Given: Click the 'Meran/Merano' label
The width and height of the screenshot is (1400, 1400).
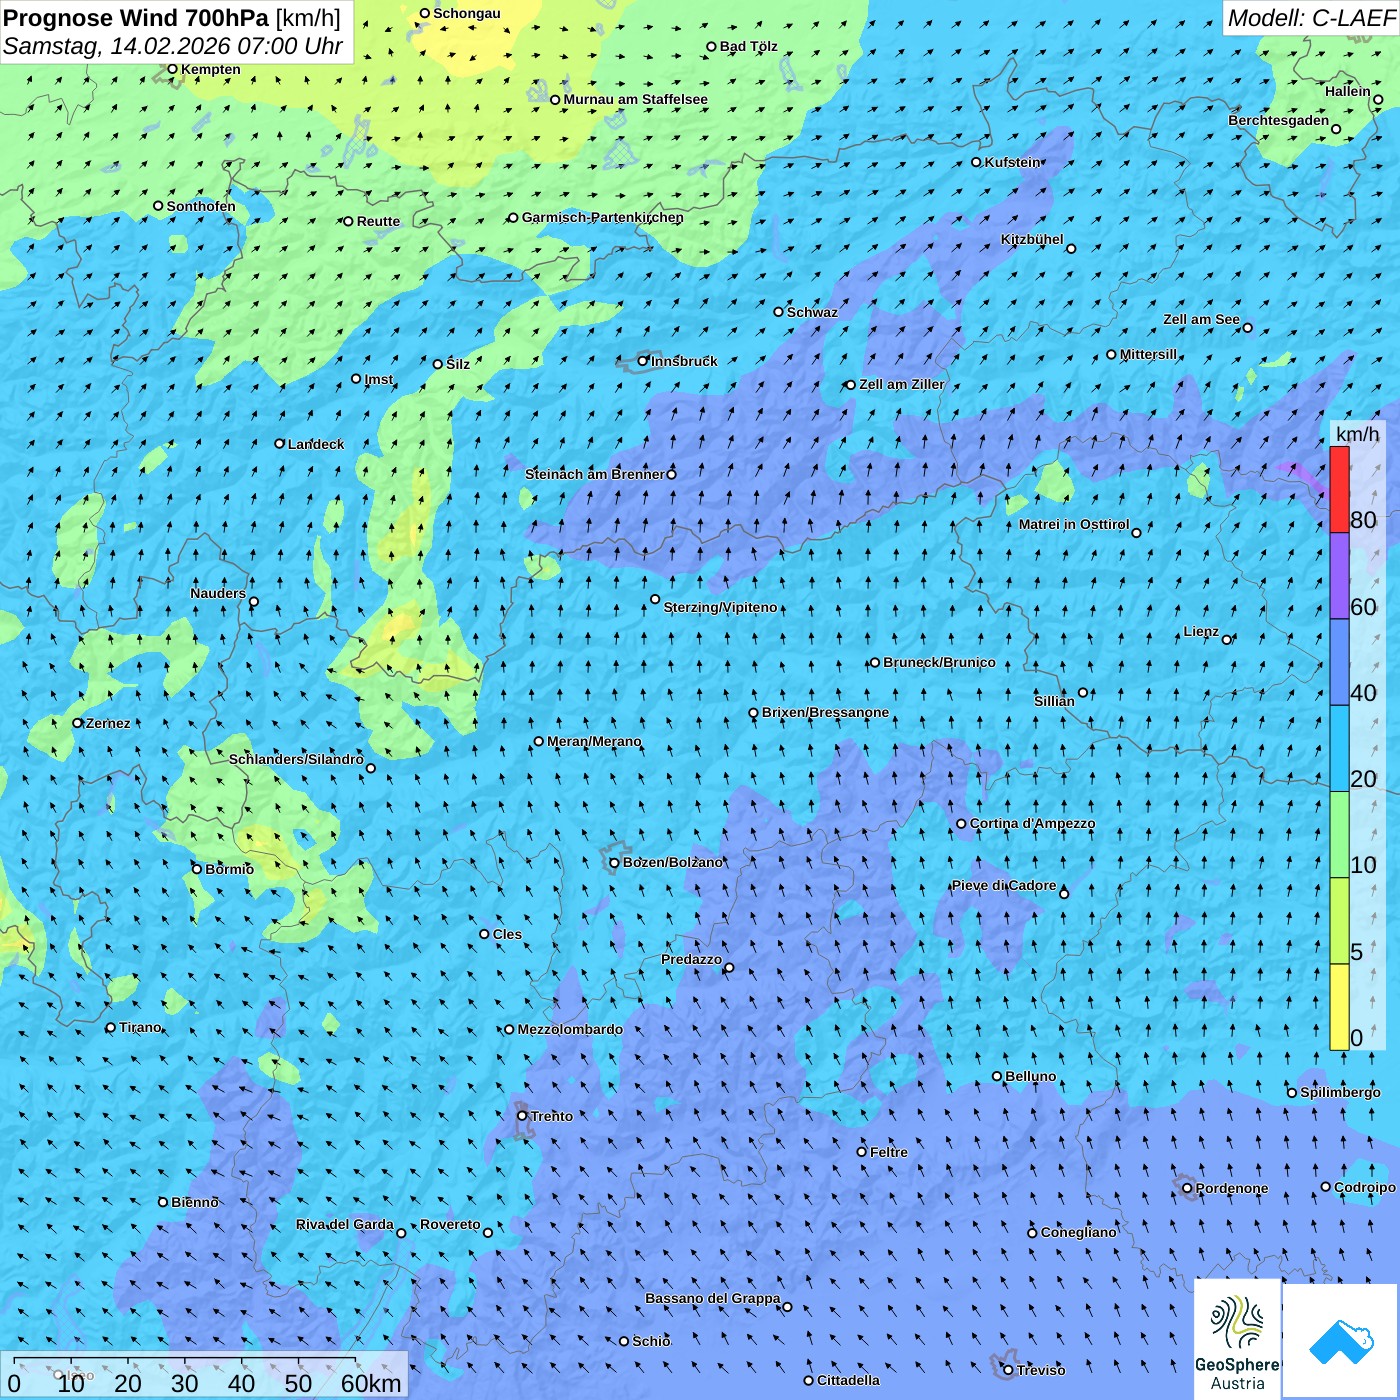Looking at the screenshot, I should click(594, 741).
